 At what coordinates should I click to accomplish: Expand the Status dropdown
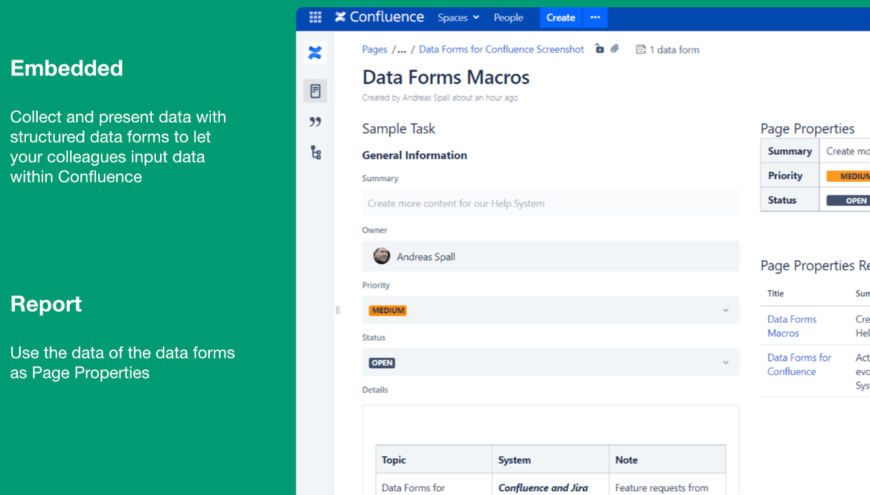coord(725,363)
